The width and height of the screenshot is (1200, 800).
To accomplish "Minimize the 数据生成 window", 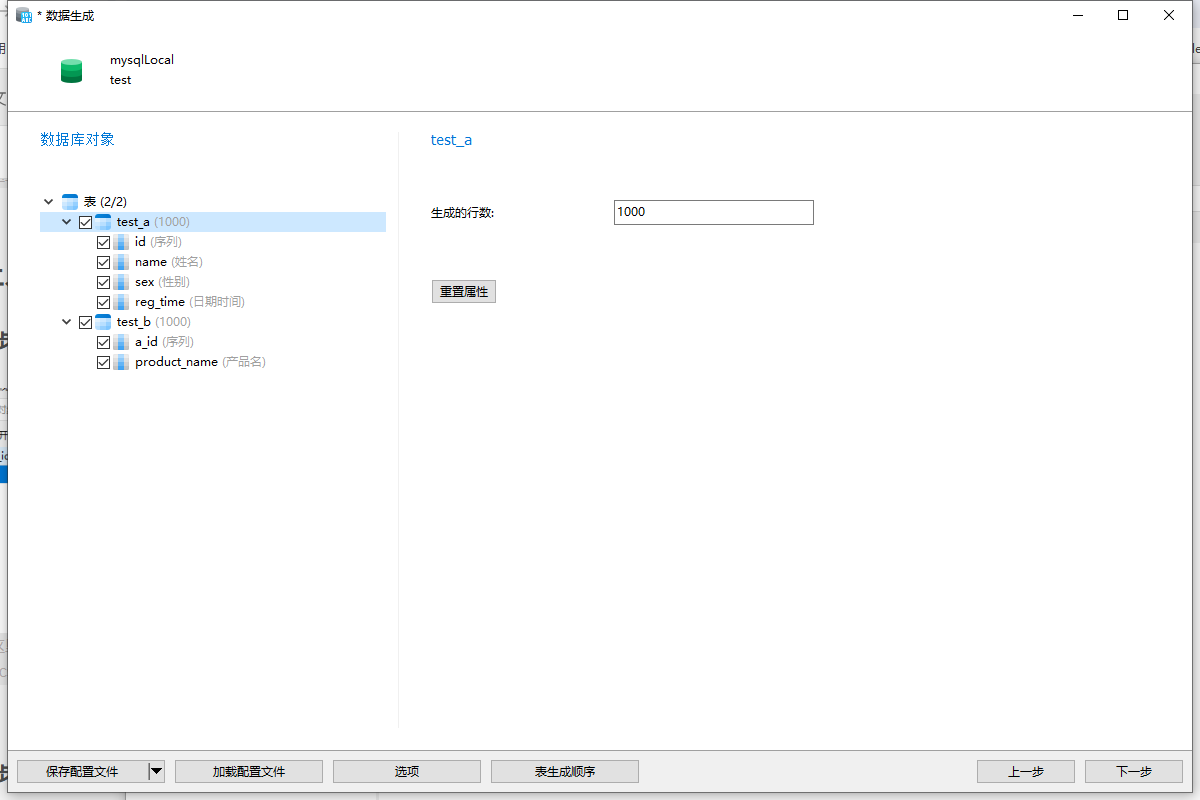I will [x=1077, y=15].
